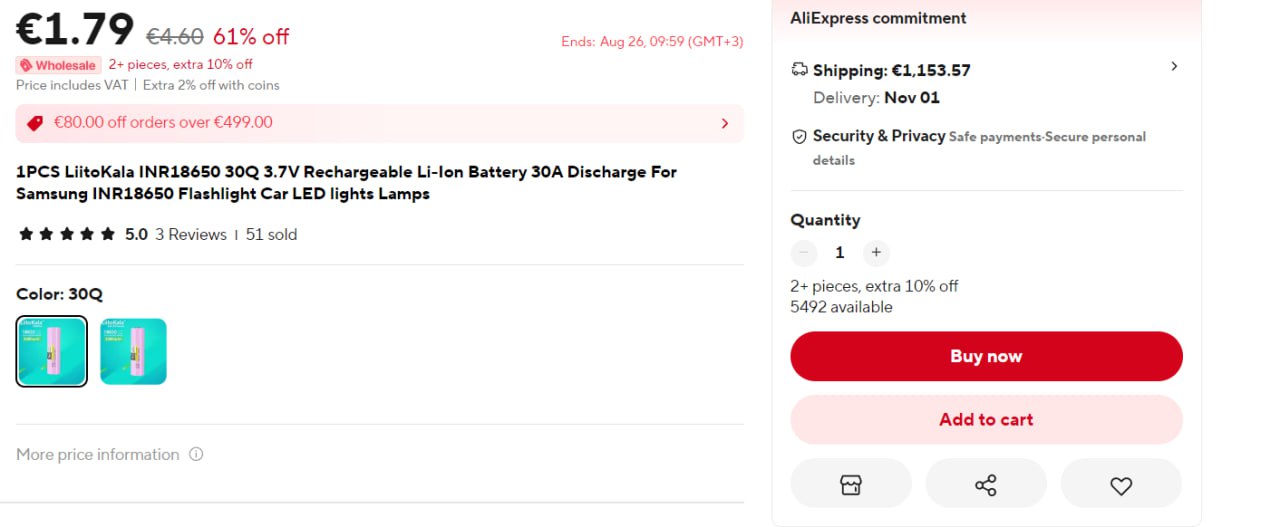Click the shipping truck icon
Viewport: 1280px width, 527px height.
(x=799, y=70)
